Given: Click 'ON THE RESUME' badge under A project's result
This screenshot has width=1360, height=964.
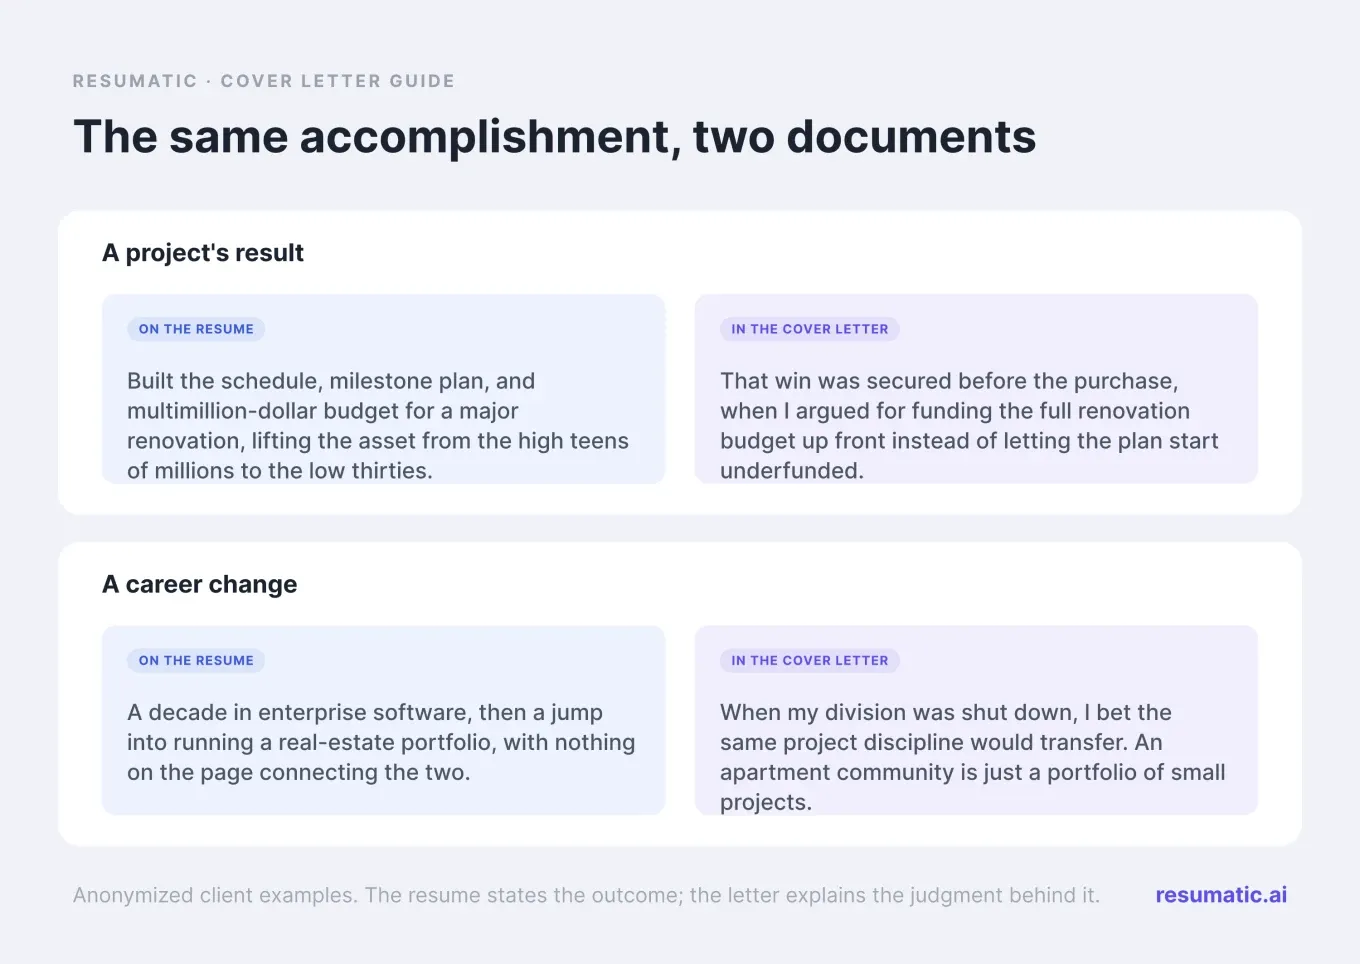Looking at the screenshot, I should [x=196, y=329].
